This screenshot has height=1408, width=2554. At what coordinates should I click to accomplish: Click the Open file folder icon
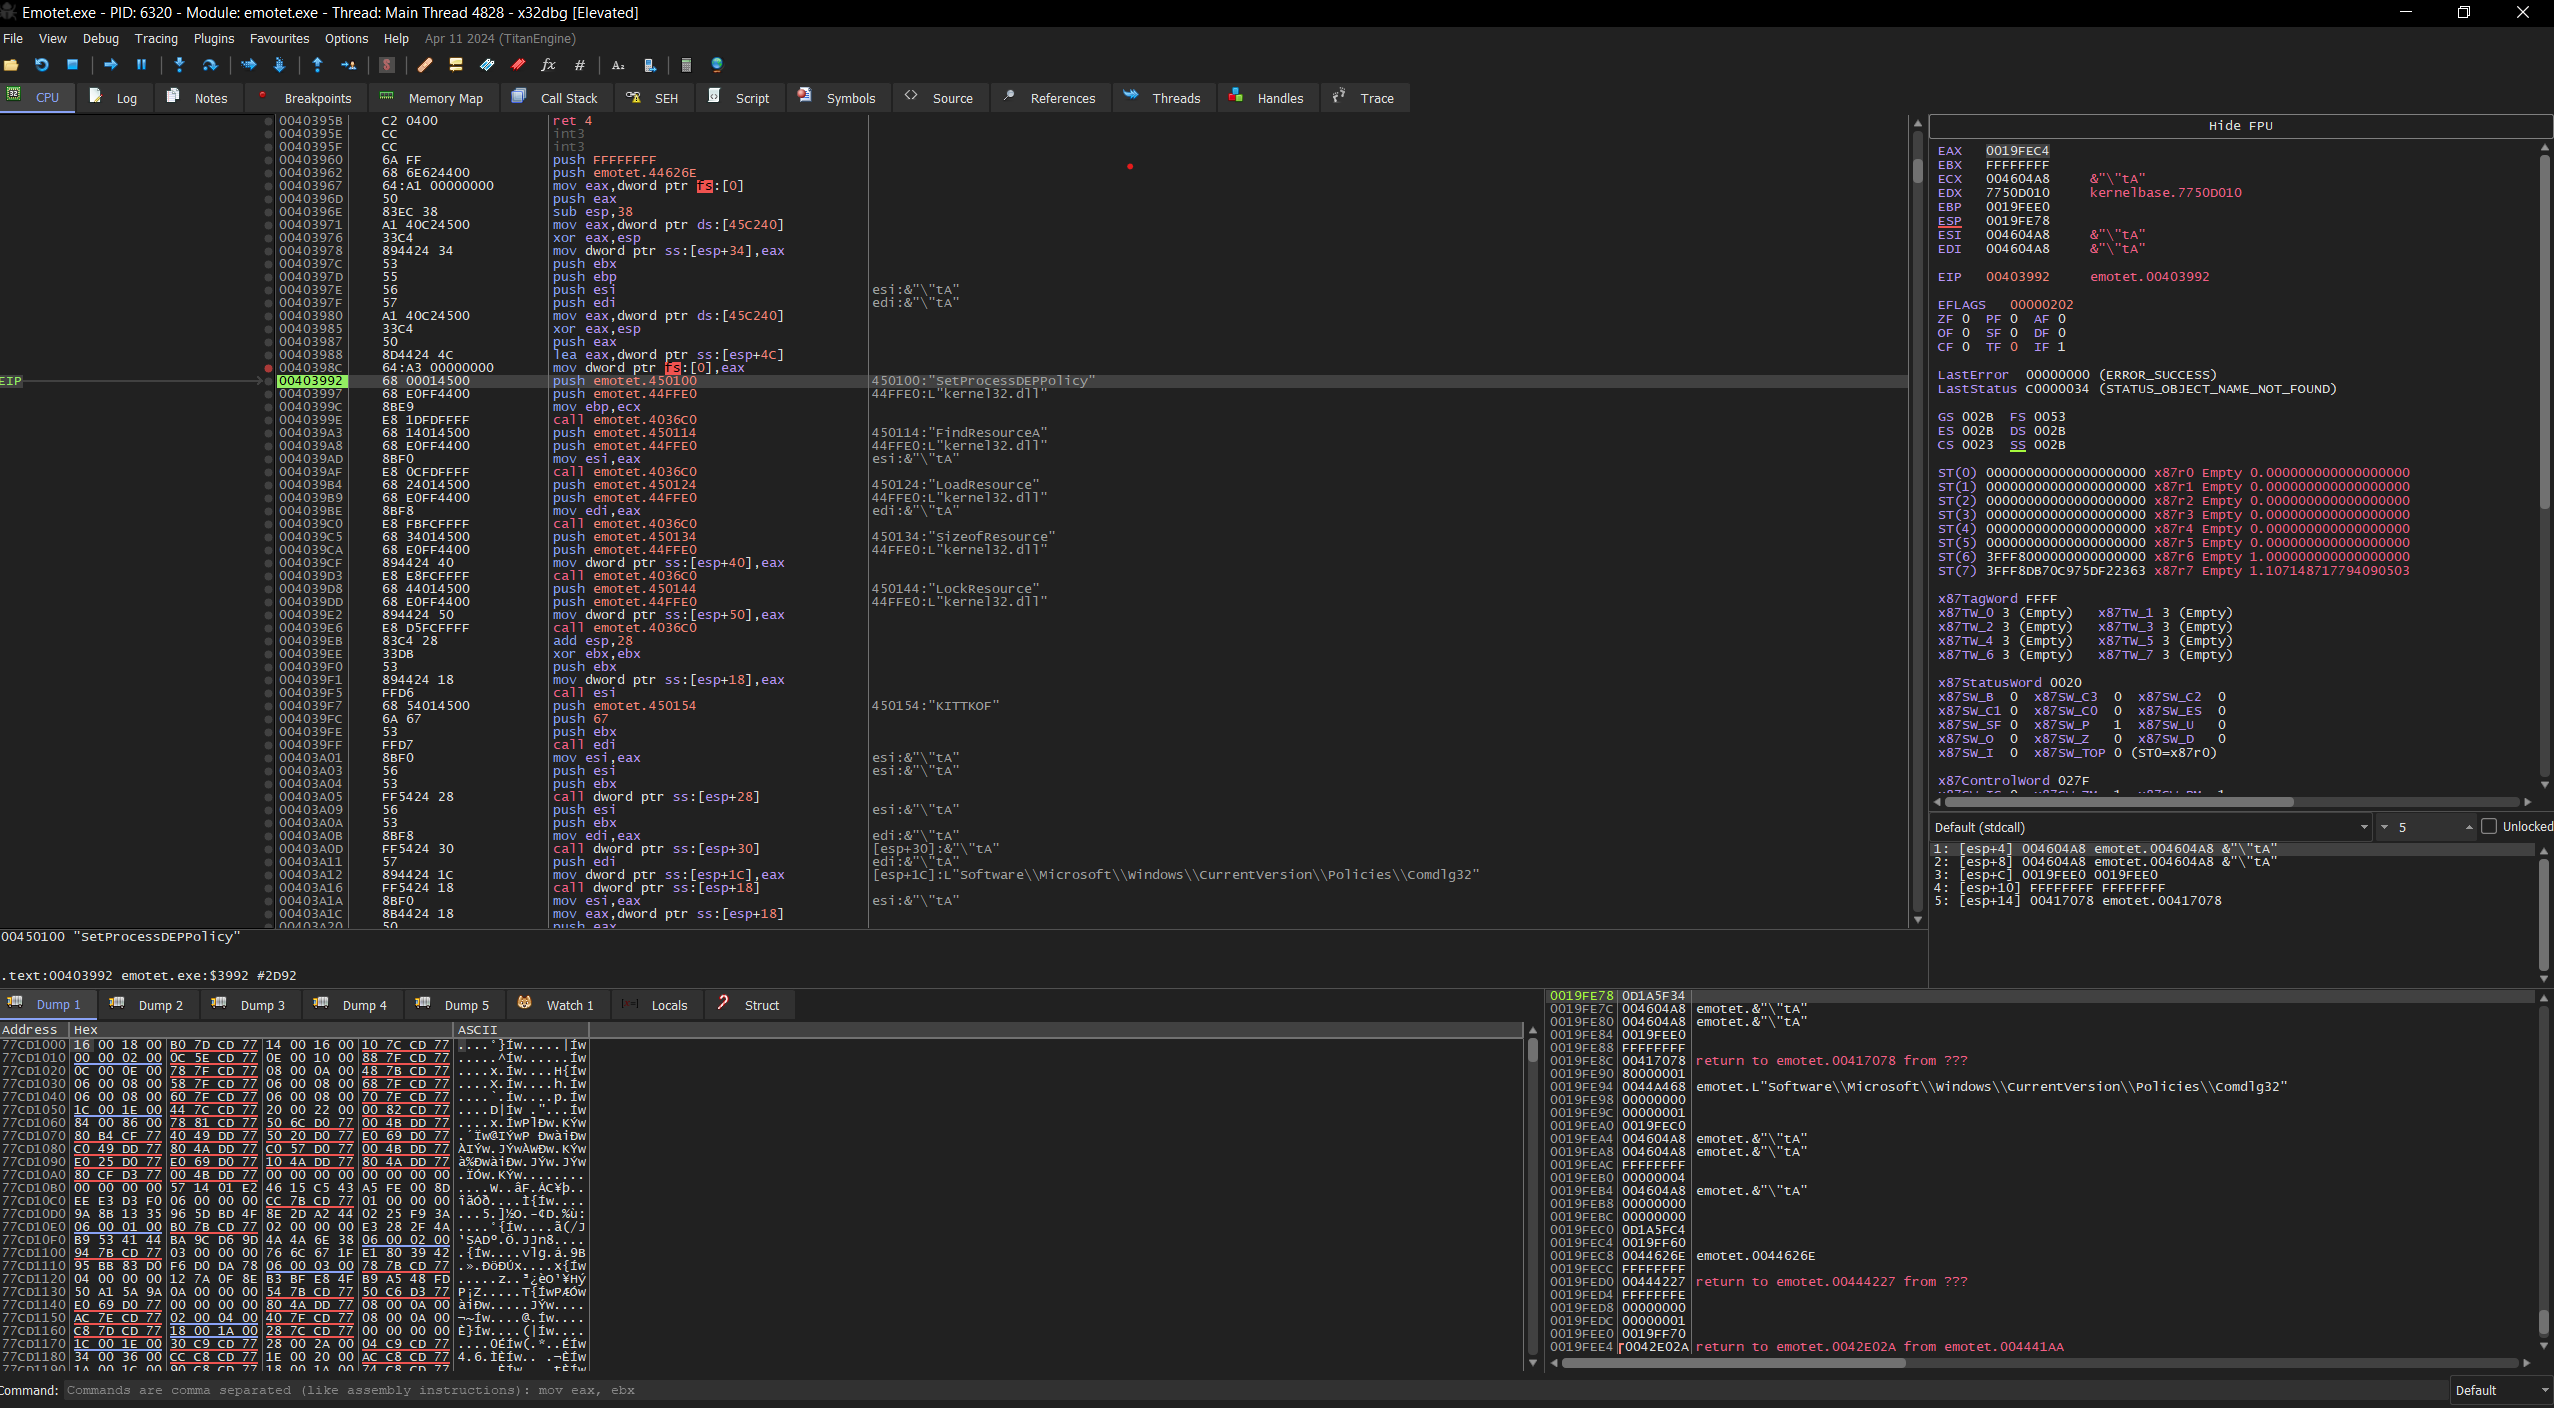point(11,65)
